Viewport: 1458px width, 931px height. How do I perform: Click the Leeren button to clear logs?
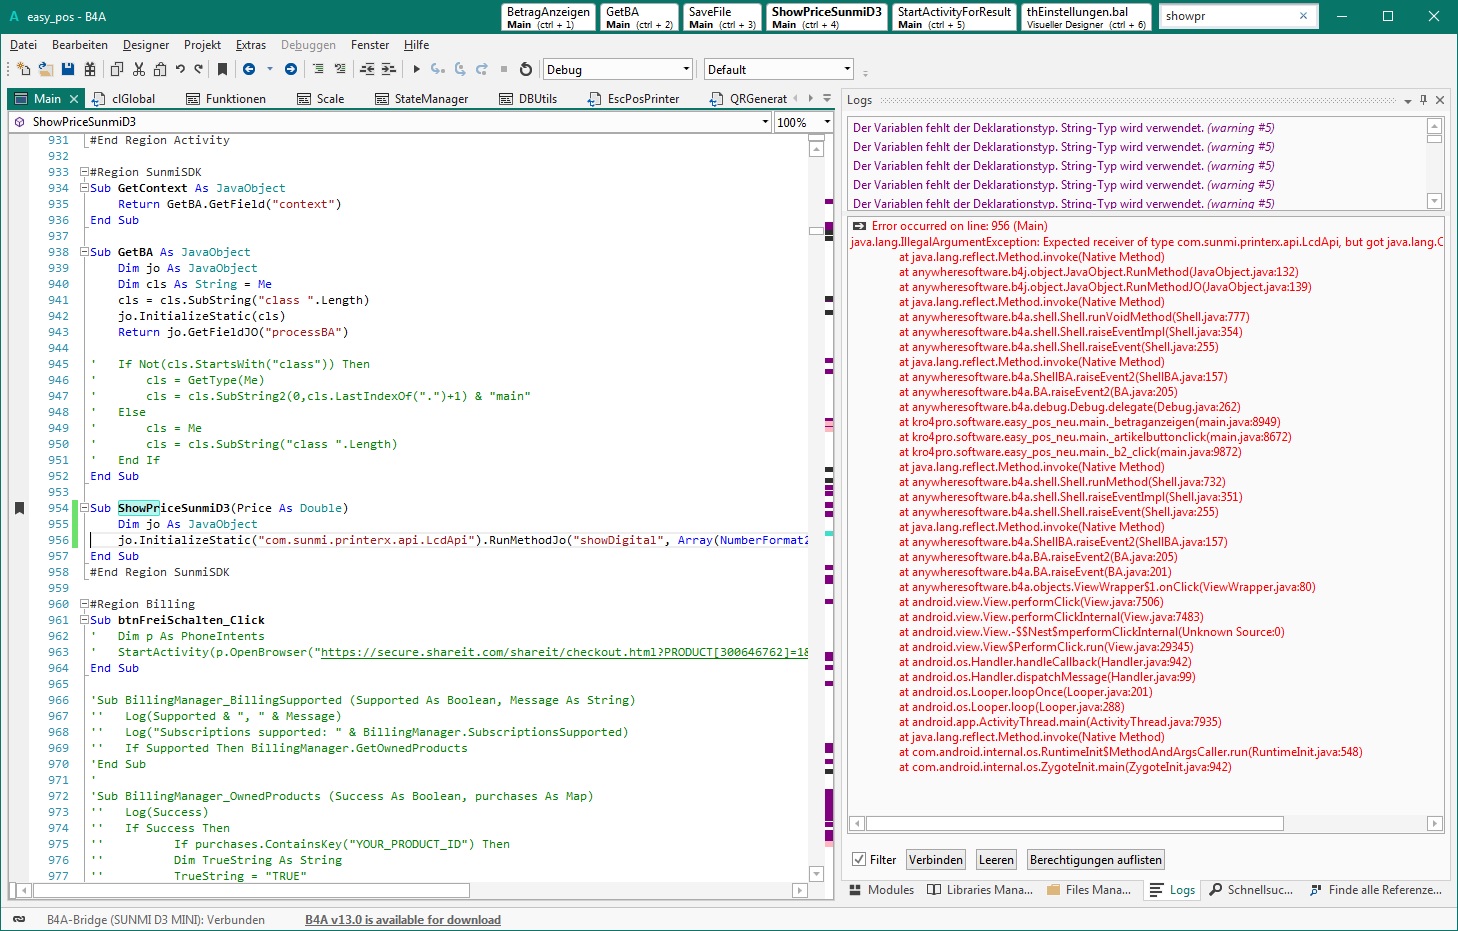point(996,860)
